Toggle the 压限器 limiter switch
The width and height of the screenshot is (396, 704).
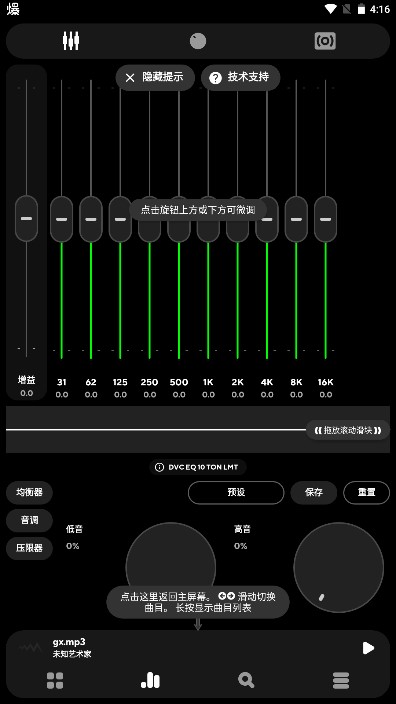pyautogui.click(x=29, y=548)
